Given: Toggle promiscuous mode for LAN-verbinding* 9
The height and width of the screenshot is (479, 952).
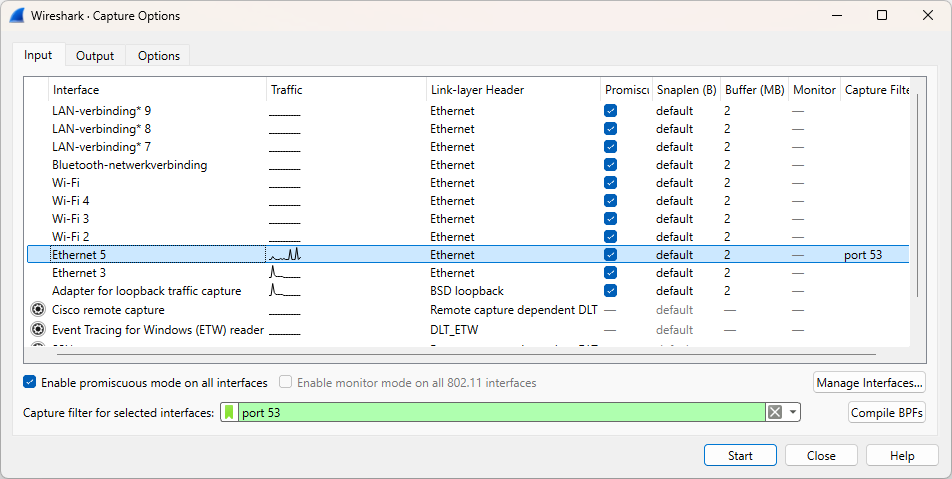Looking at the screenshot, I should pos(611,110).
